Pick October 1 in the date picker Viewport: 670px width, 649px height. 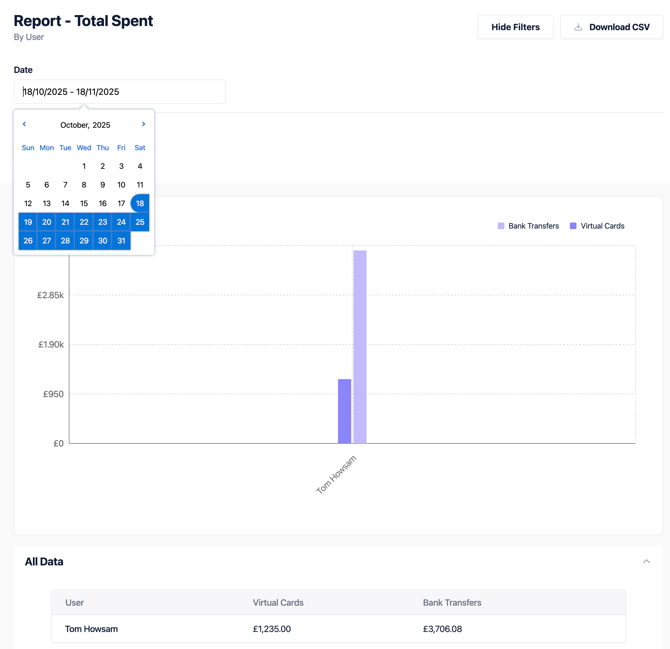tap(84, 166)
